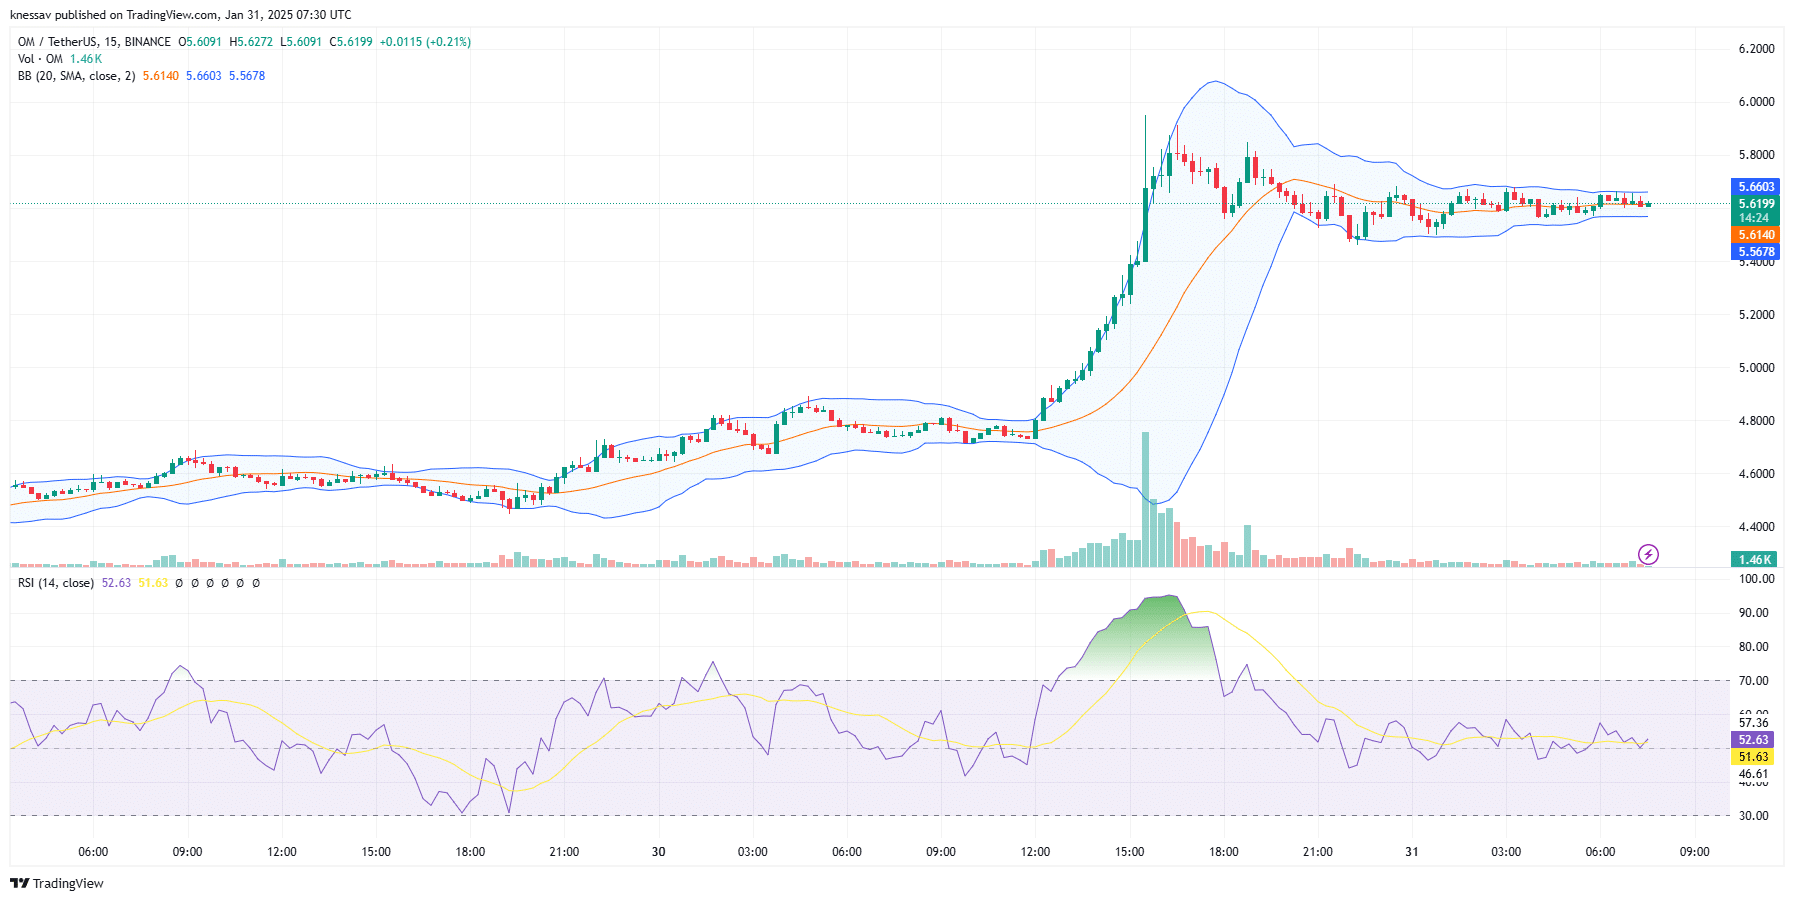Click the 80.00 RSI axis label
1794x901 pixels.
pos(1754,647)
